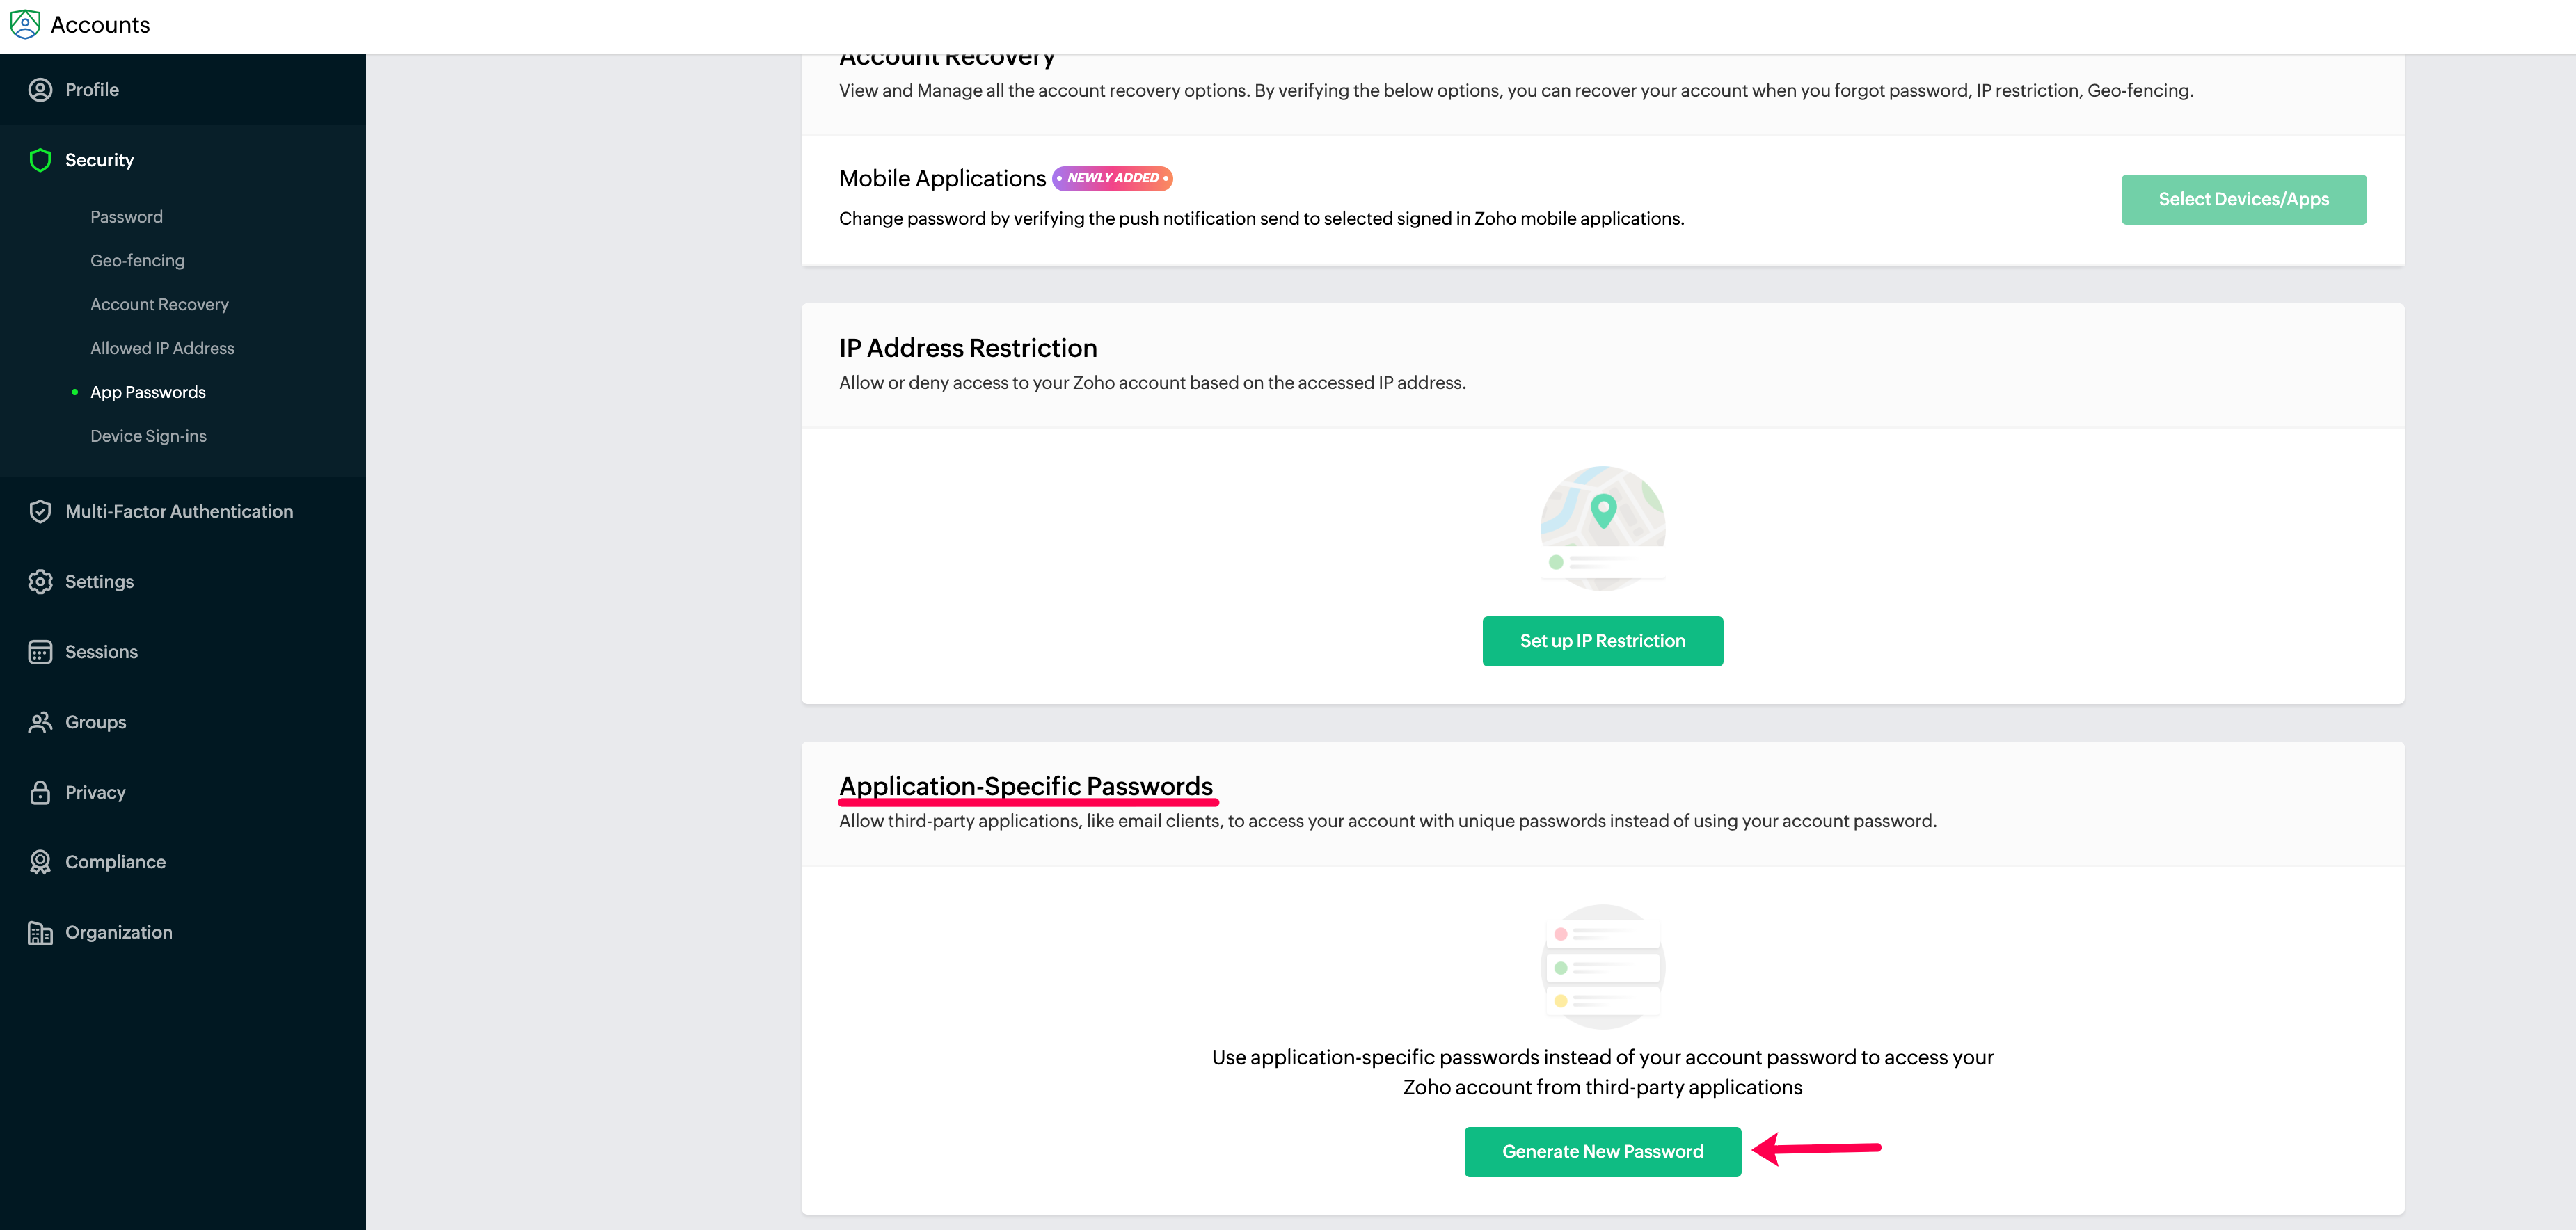
Task: Click the Organization building icon
Action: click(x=40, y=932)
